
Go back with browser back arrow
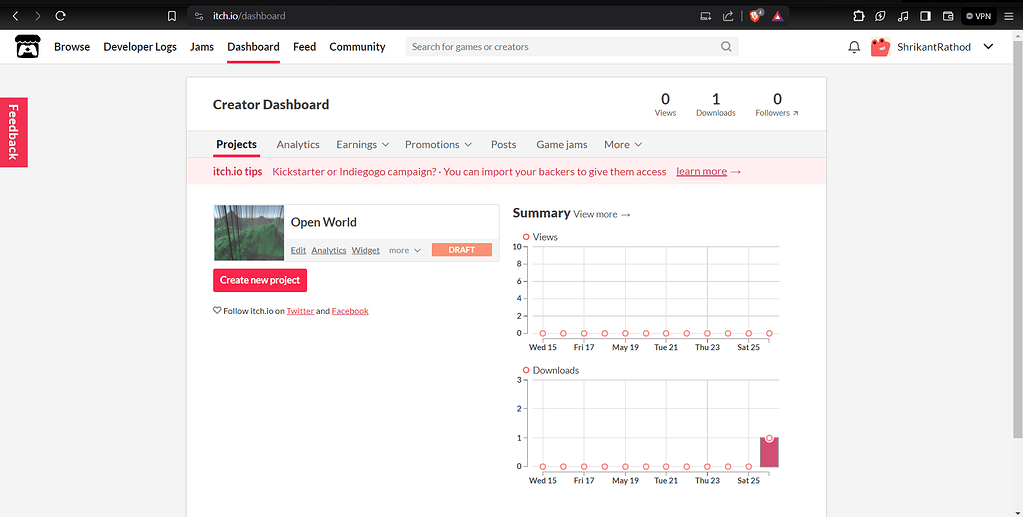tap(16, 16)
